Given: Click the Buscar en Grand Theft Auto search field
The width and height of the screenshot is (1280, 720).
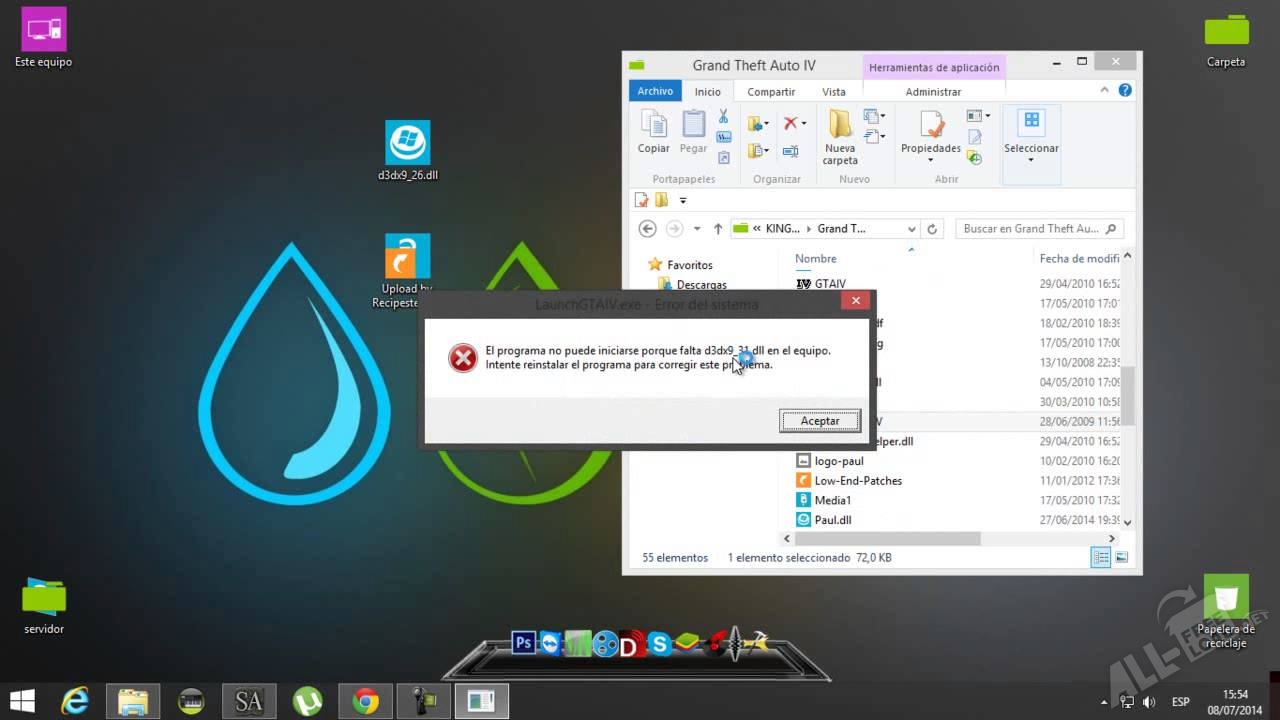Looking at the screenshot, I should [x=1030, y=229].
